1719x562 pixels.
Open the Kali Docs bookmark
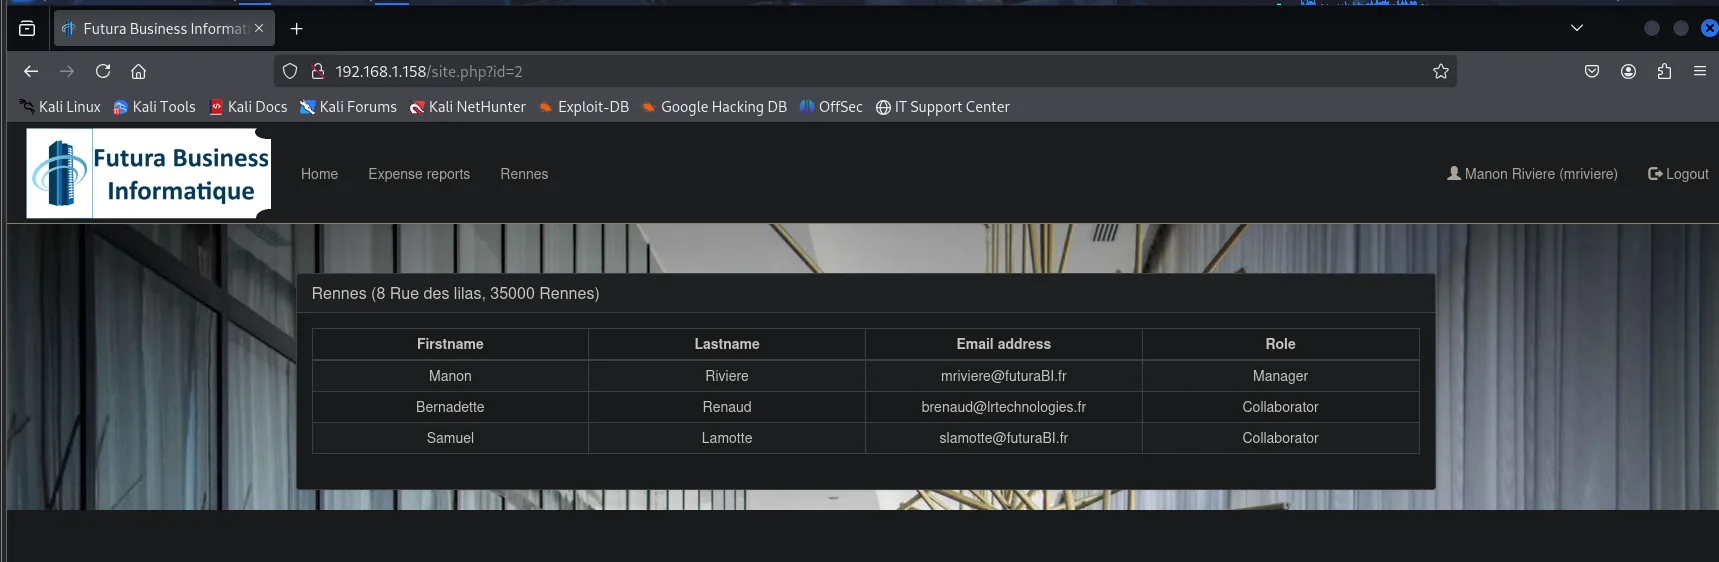248,107
